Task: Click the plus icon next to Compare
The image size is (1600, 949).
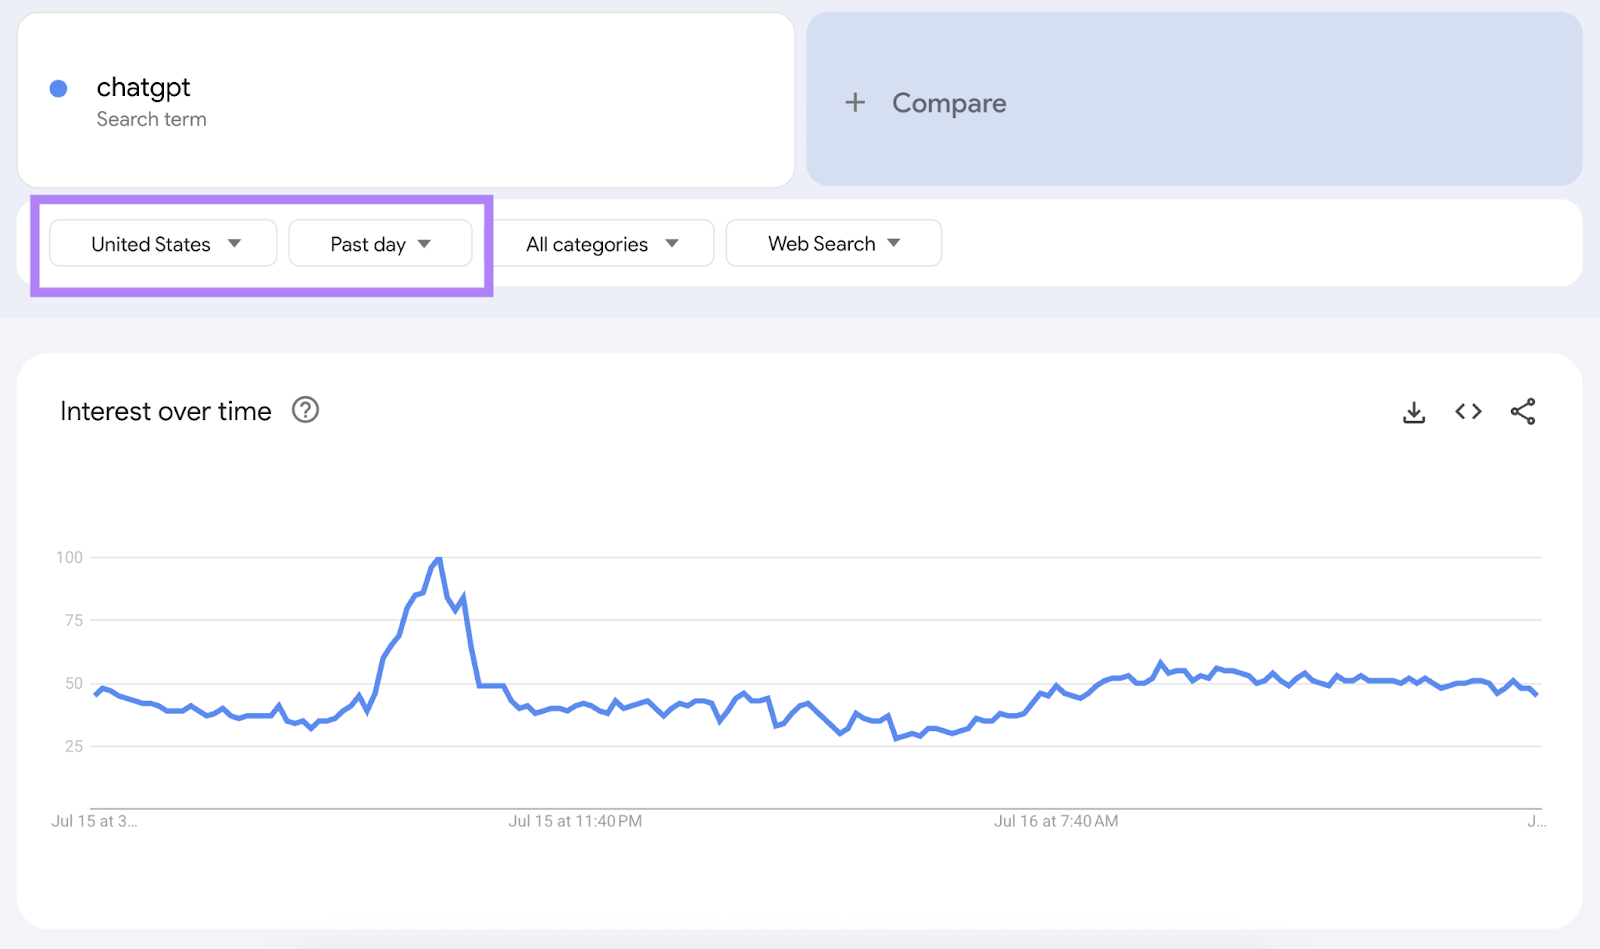Action: coord(855,102)
